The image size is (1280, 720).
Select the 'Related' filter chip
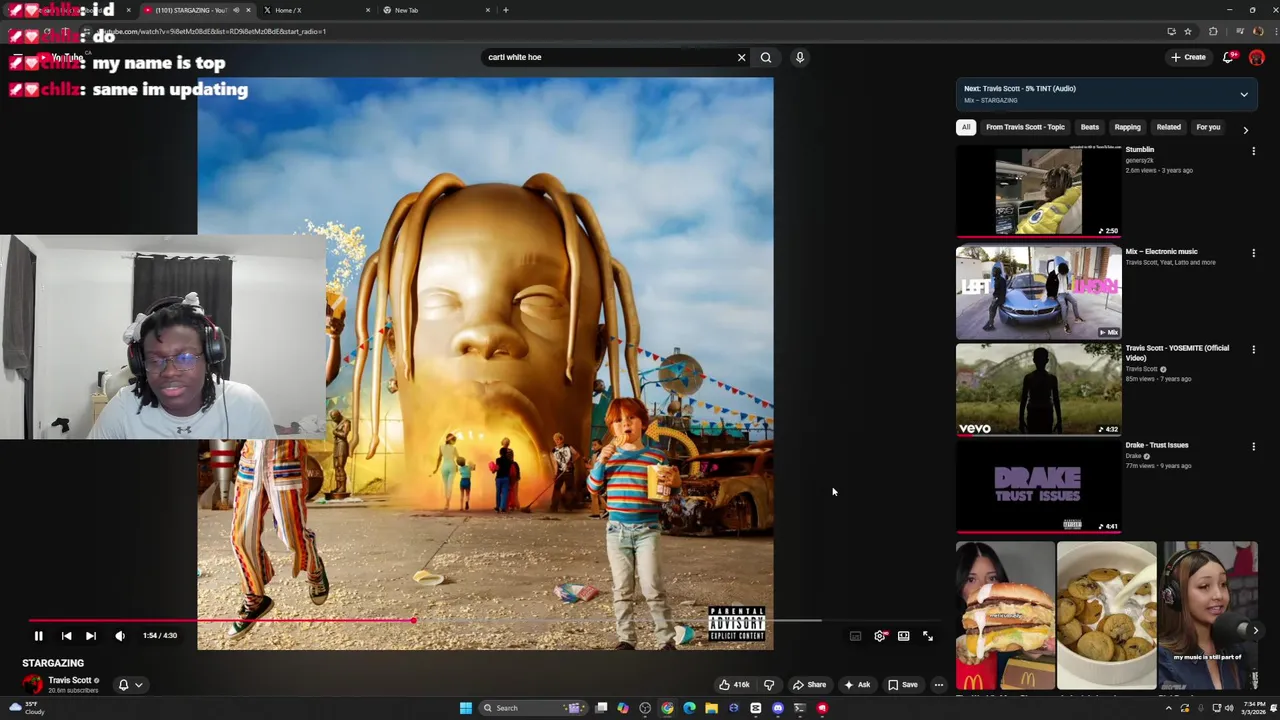point(1168,127)
